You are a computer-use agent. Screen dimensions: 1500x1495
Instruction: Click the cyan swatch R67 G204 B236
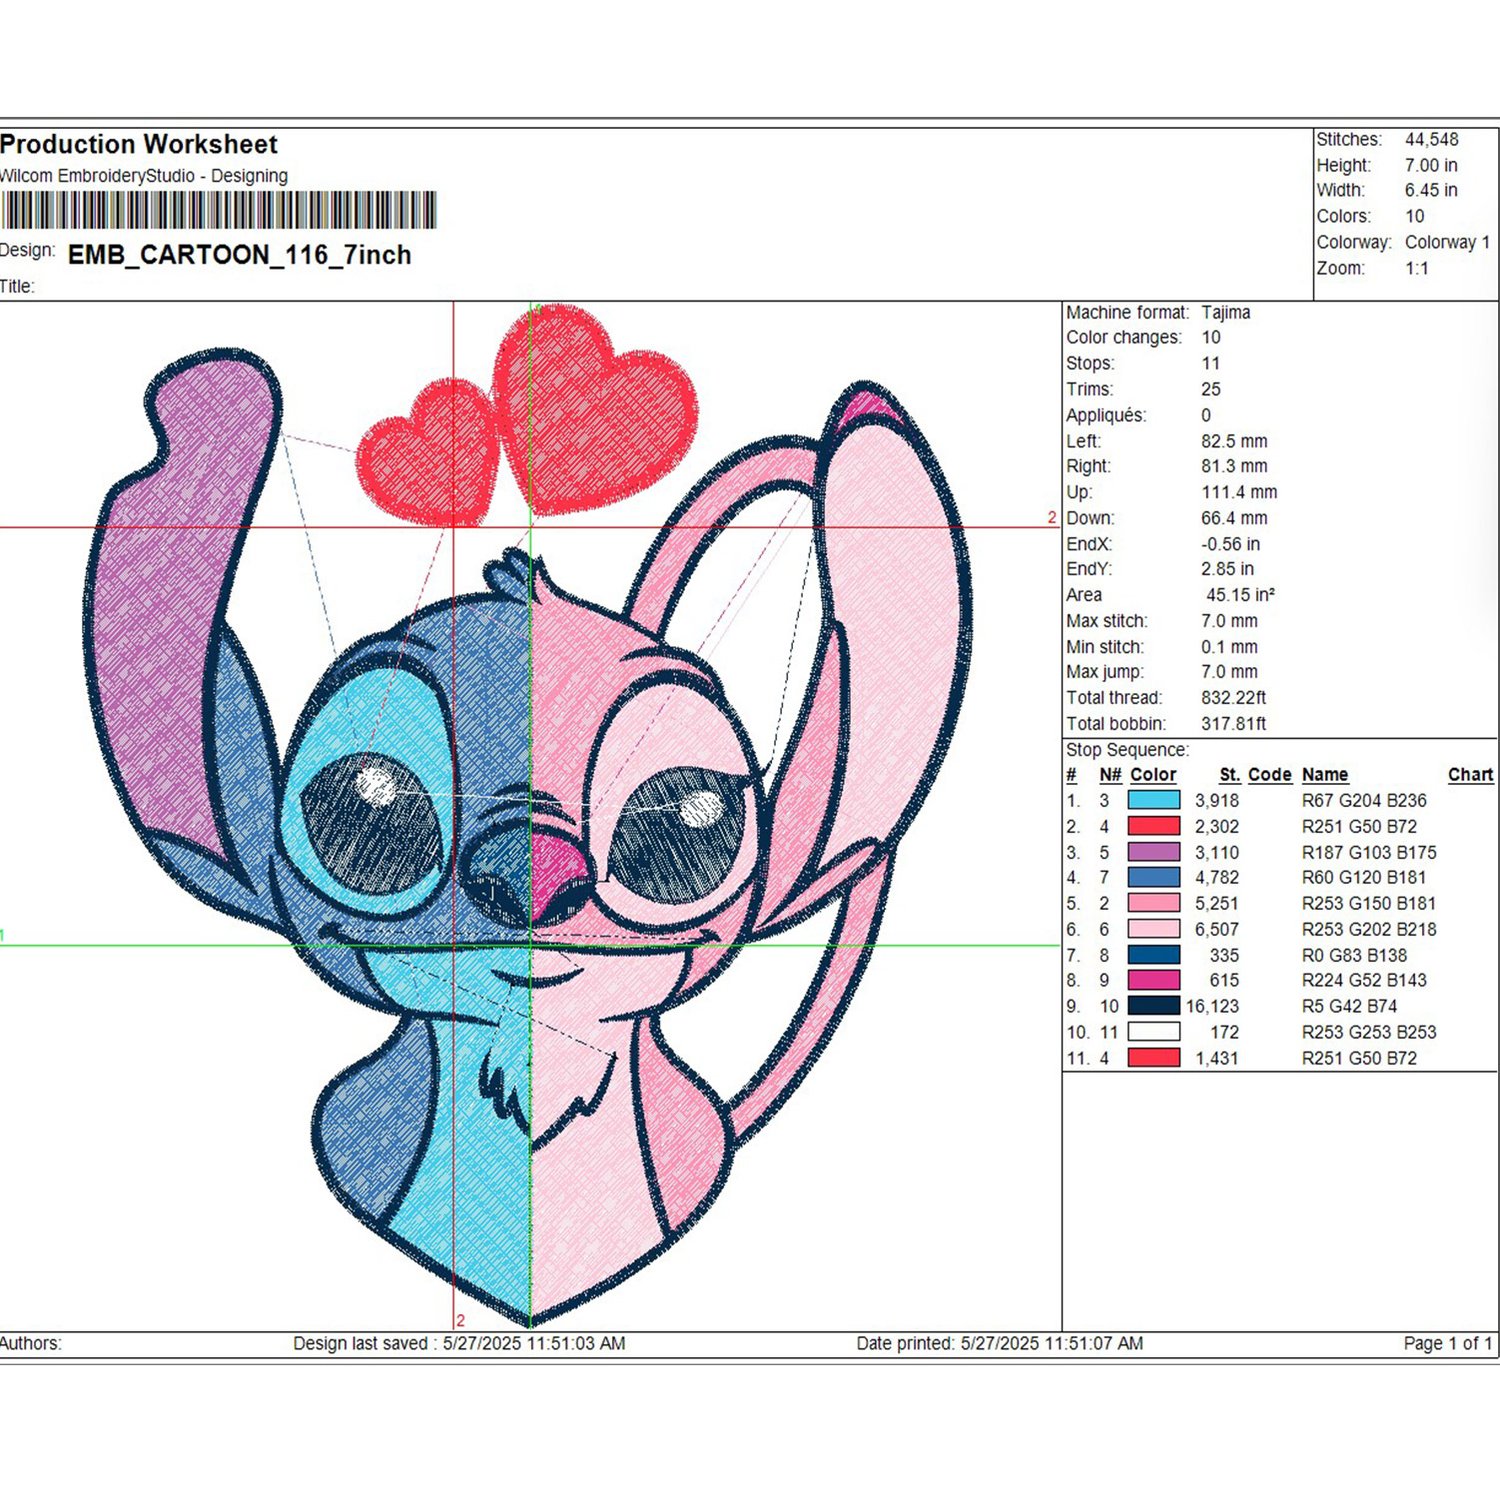1153,800
